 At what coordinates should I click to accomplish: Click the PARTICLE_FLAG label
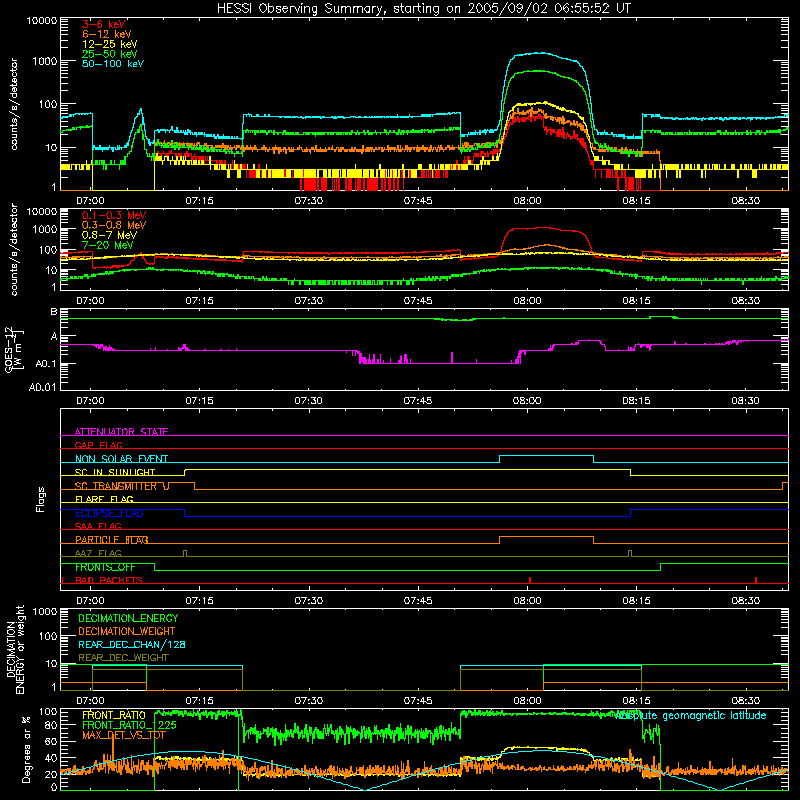[x=112, y=540]
